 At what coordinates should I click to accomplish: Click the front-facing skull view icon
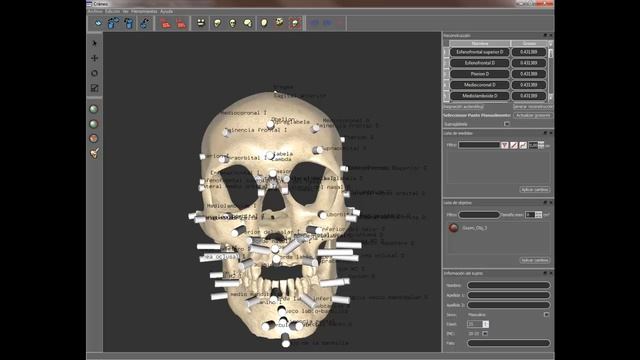coord(233,23)
